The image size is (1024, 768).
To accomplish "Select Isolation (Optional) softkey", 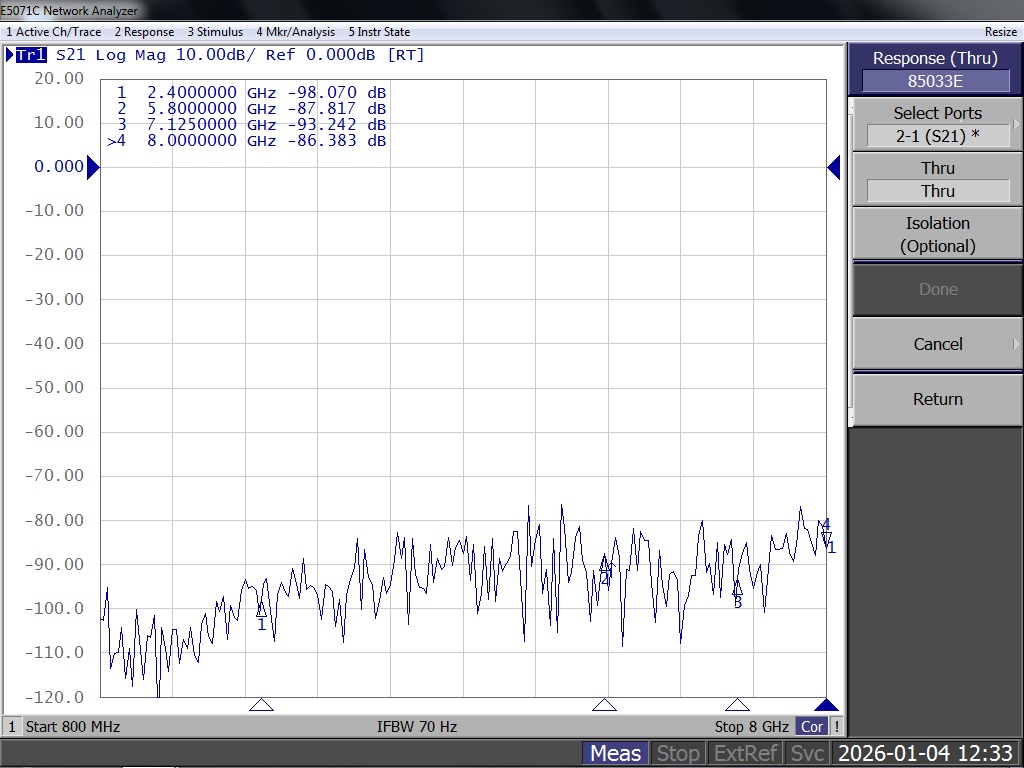I will tap(937, 234).
